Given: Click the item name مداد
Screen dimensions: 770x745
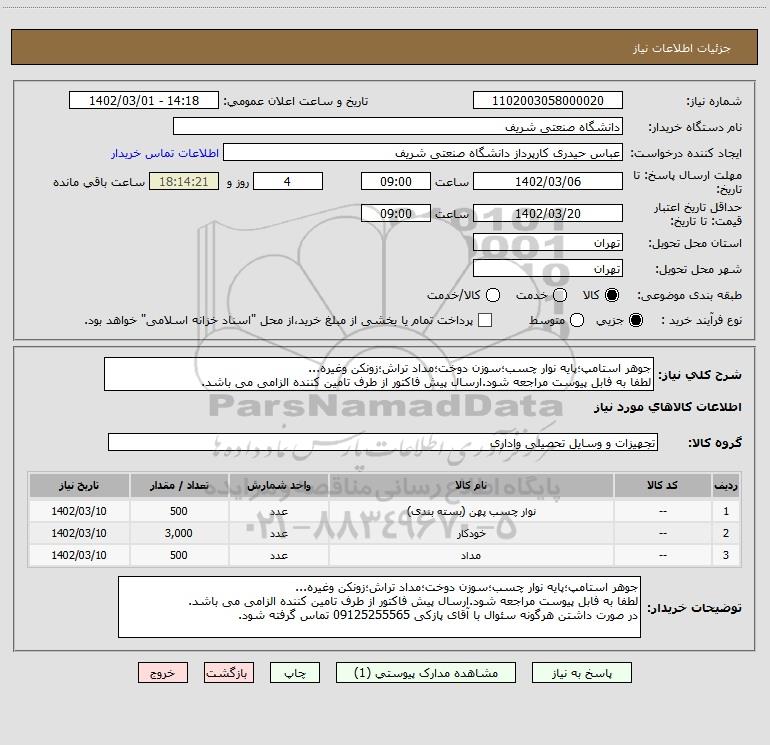Looking at the screenshot, I should (471, 555).
